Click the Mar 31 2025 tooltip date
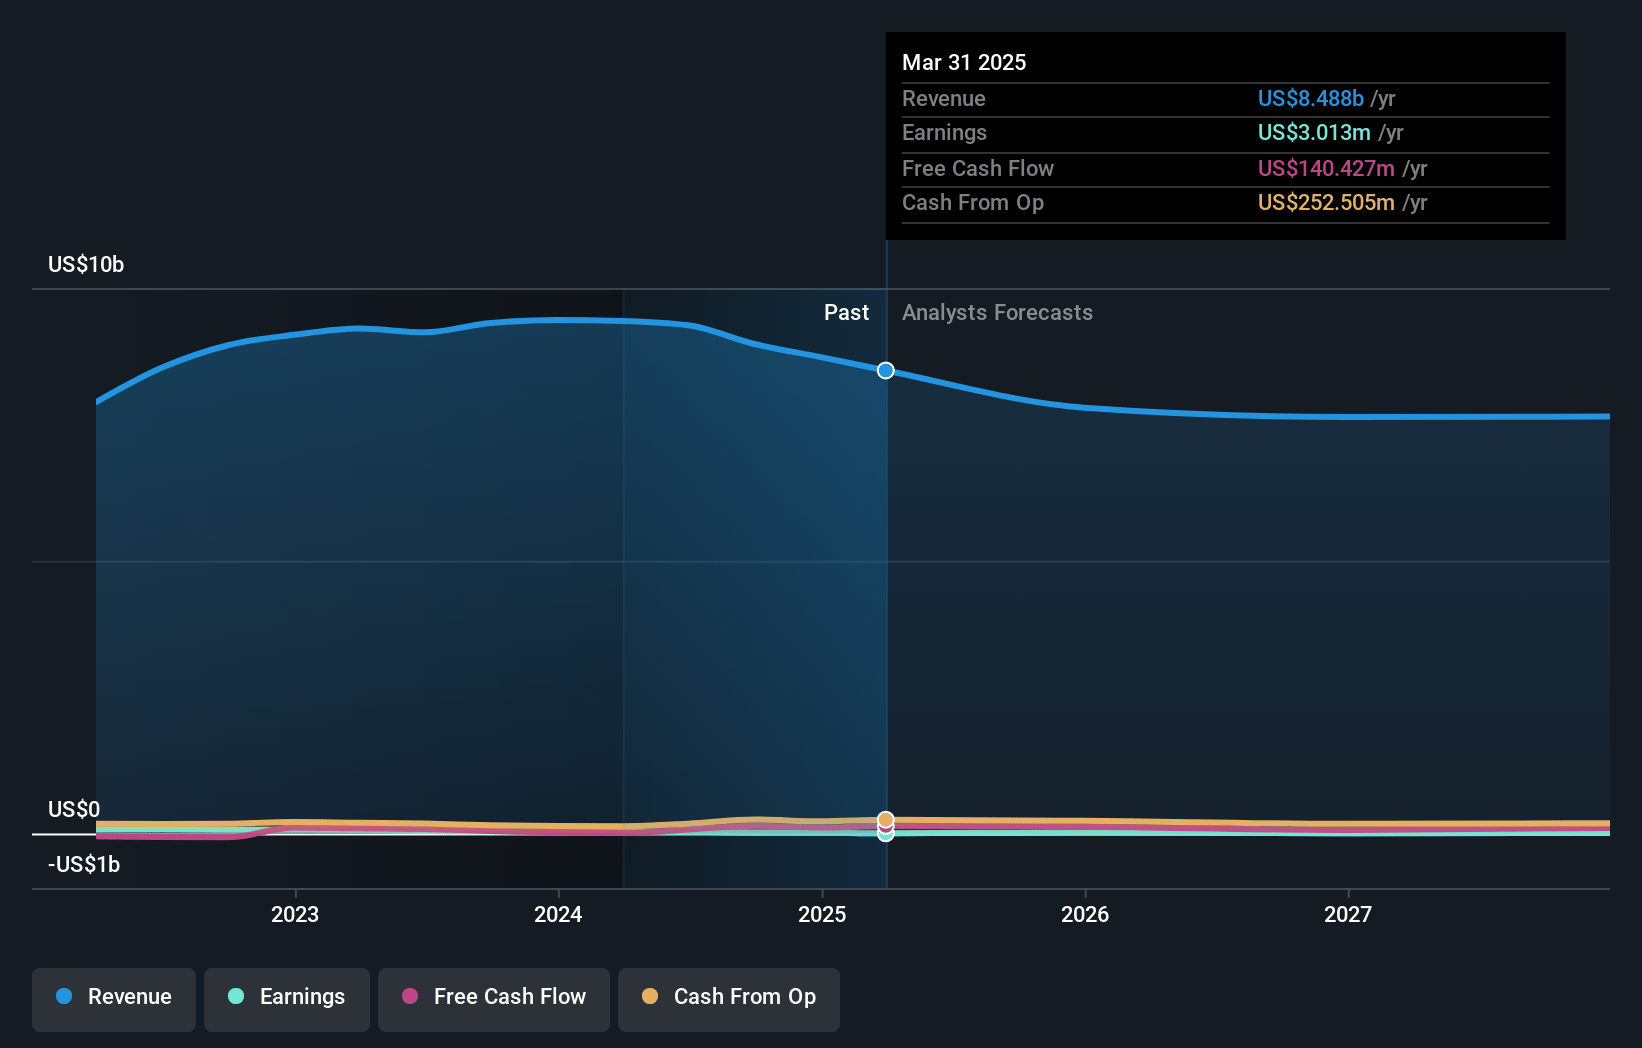The width and height of the screenshot is (1642, 1048). click(964, 62)
